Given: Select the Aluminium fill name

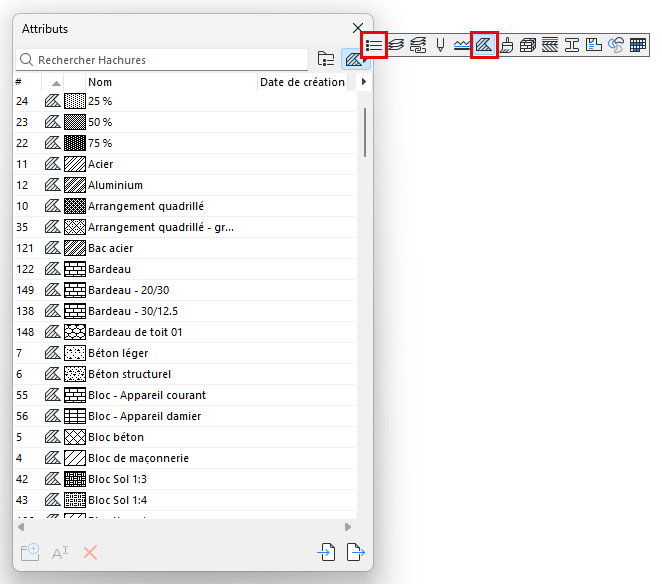Looking at the screenshot, I should (x=115, y=185).
